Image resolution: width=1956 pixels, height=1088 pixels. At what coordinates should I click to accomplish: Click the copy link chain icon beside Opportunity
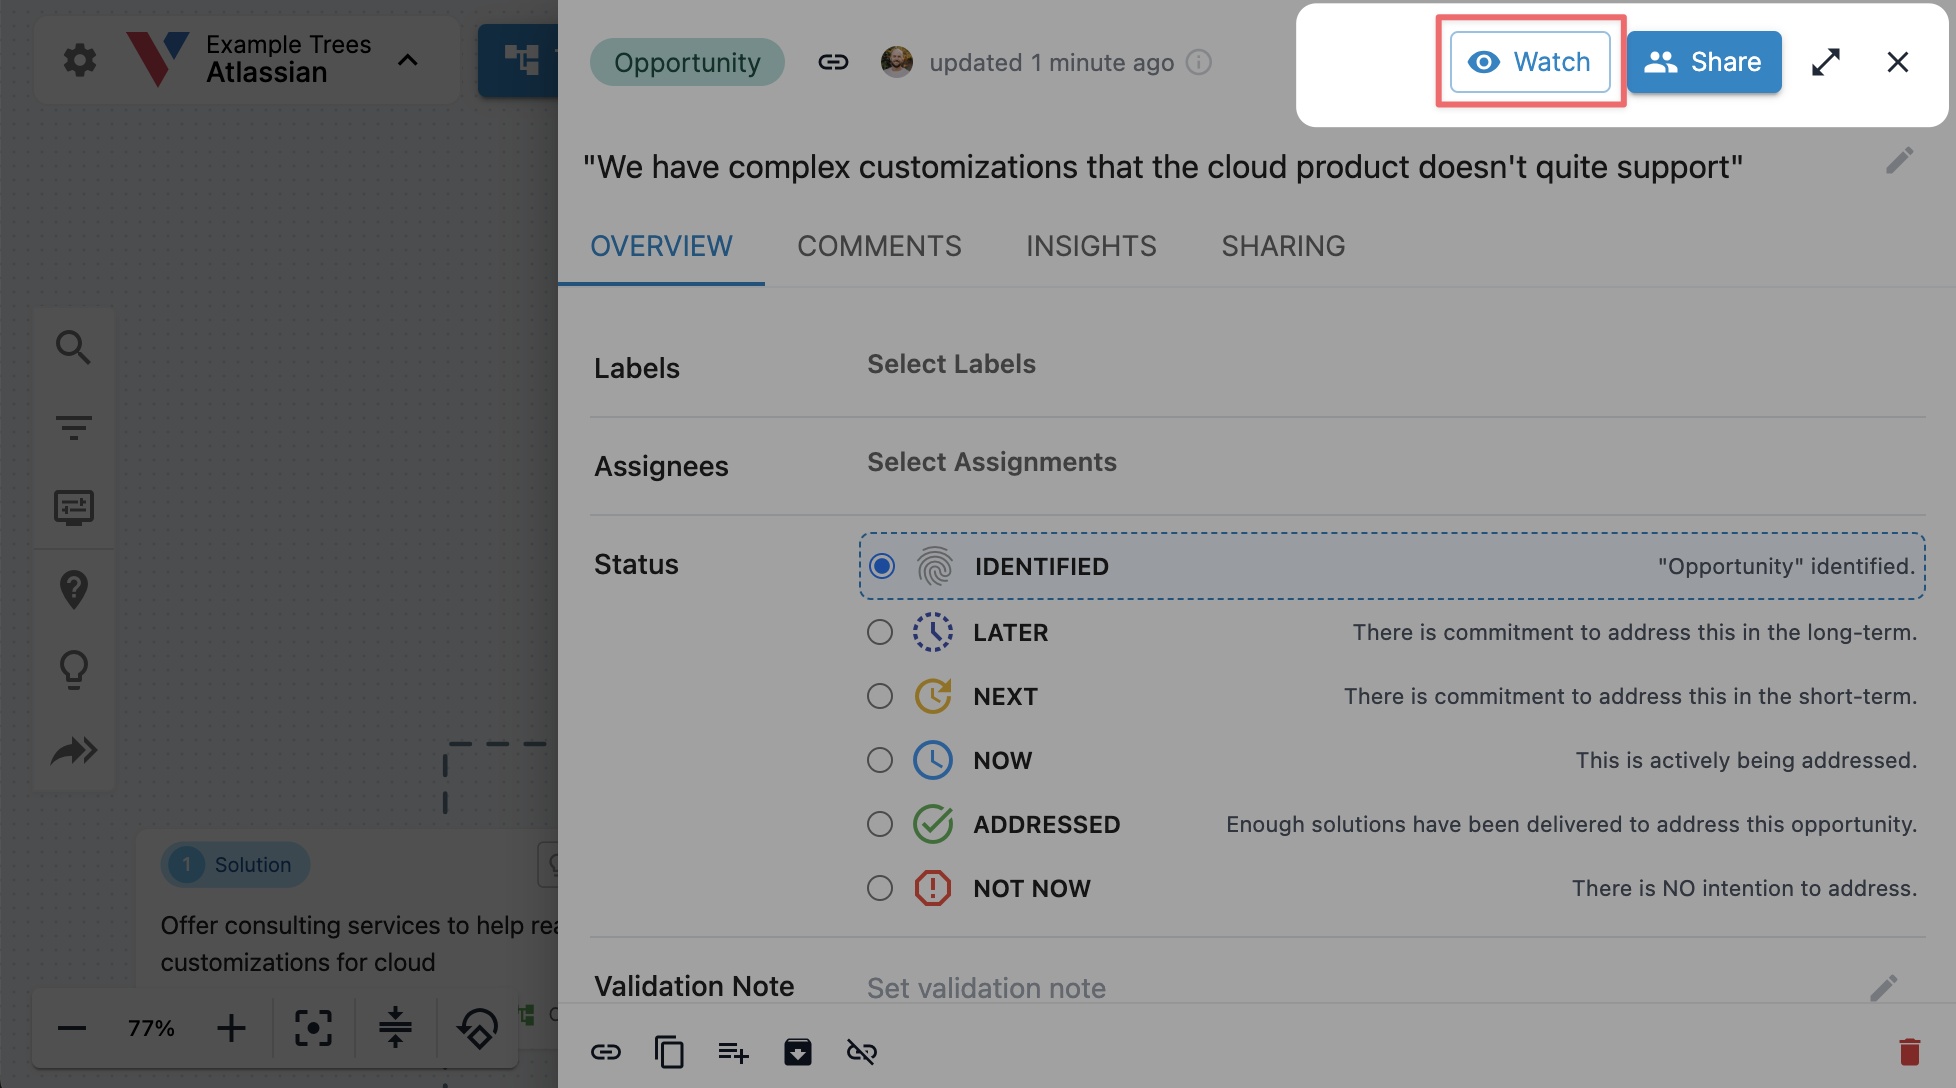coord(833,62)
